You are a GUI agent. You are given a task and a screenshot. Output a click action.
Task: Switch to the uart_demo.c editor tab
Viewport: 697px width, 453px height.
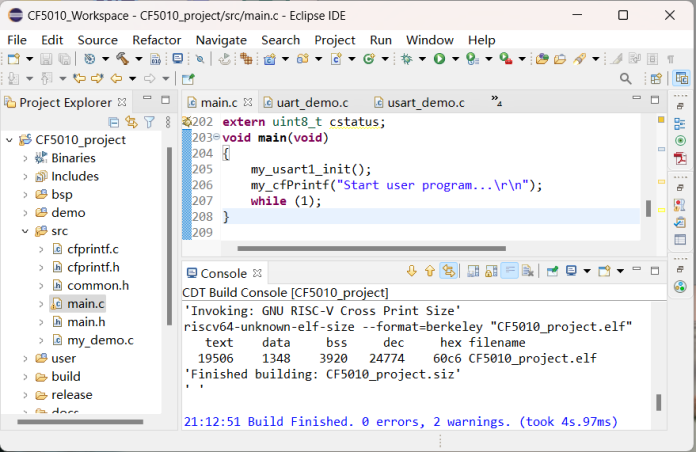[311, 102]
